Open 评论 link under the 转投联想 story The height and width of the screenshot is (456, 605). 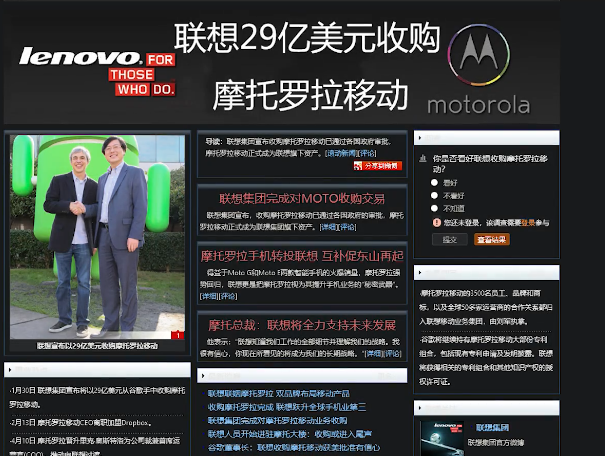[x=228, y=296]
